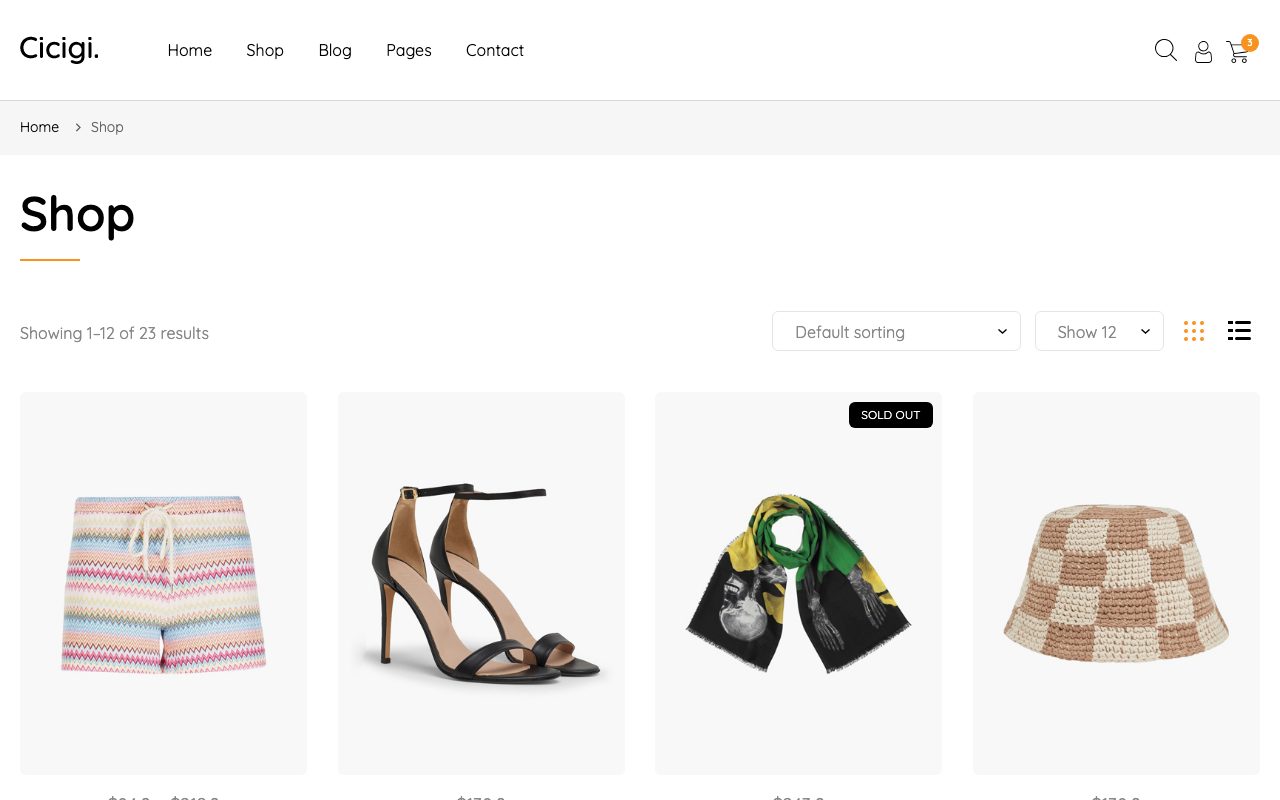Open the user account icon
Viewport: 1280px width, 800px height.
[1203, 52]
